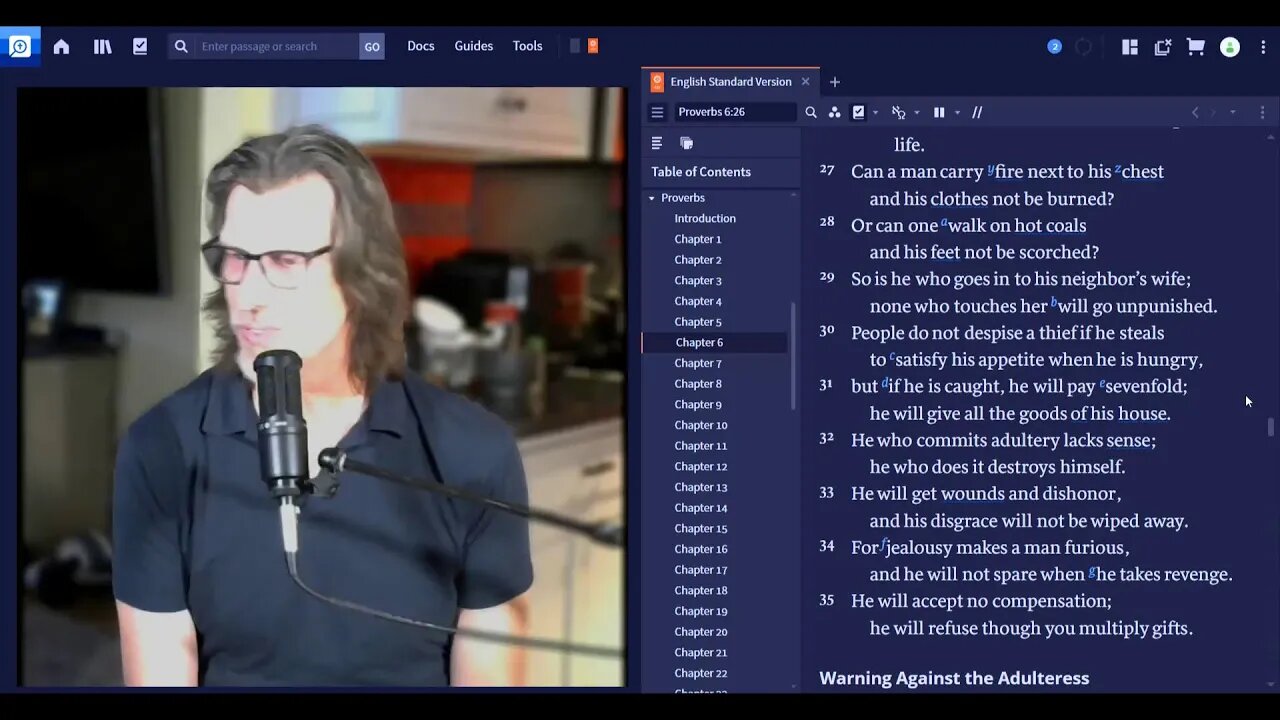
Task: Click the orange ESV resource cover icon
Action: click(657, 82)
